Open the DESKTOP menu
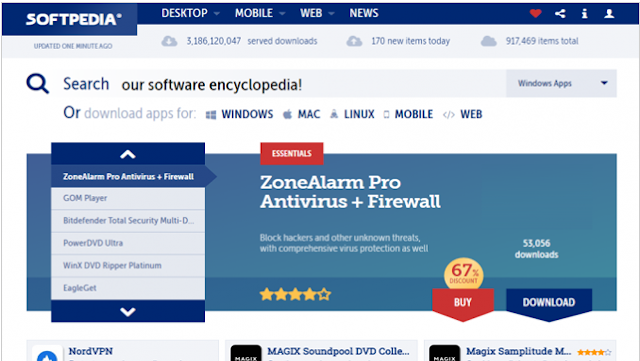The width and height of the screenshot is (640, 361). pyautogui.click(x=184, y=13)
